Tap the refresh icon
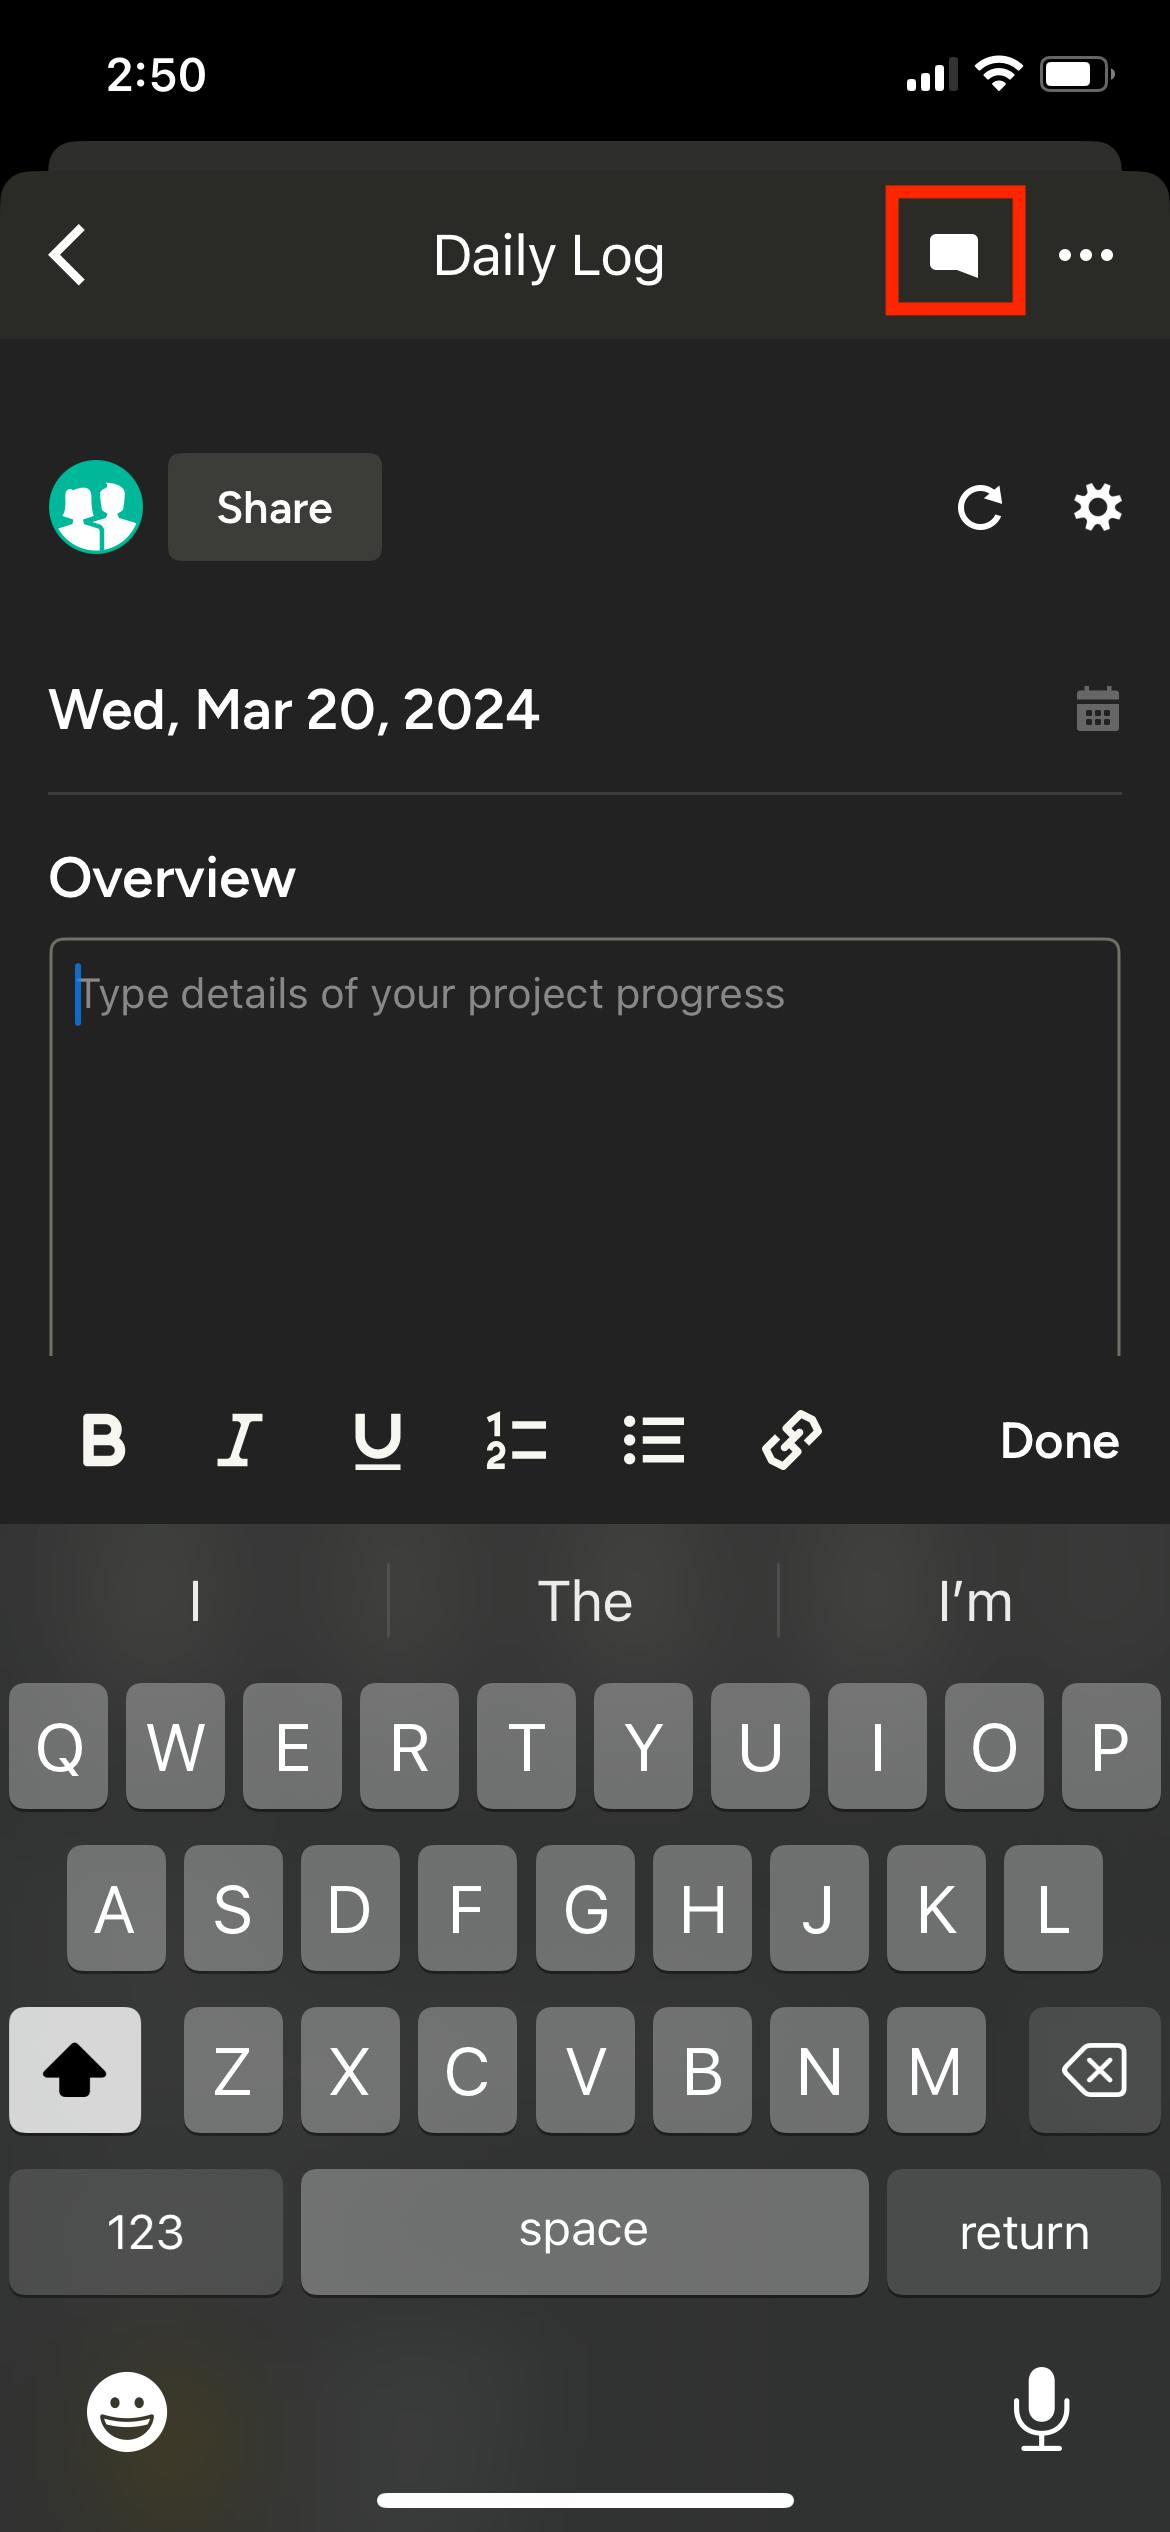Image resolution: width=1170 pixels, height=2532 pixels. [979, 507]
